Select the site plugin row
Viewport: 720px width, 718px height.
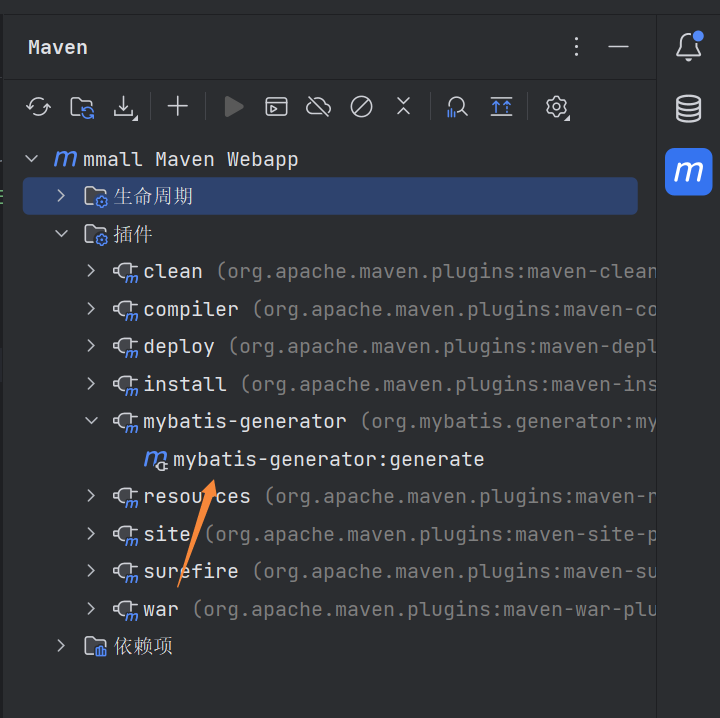[330, 534]
